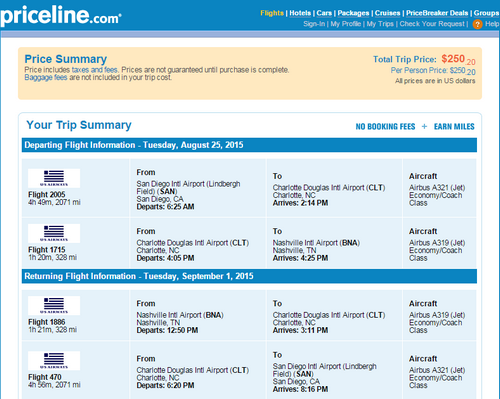
Task: Open the Cruises section
Action: click(x=387, y=13)
